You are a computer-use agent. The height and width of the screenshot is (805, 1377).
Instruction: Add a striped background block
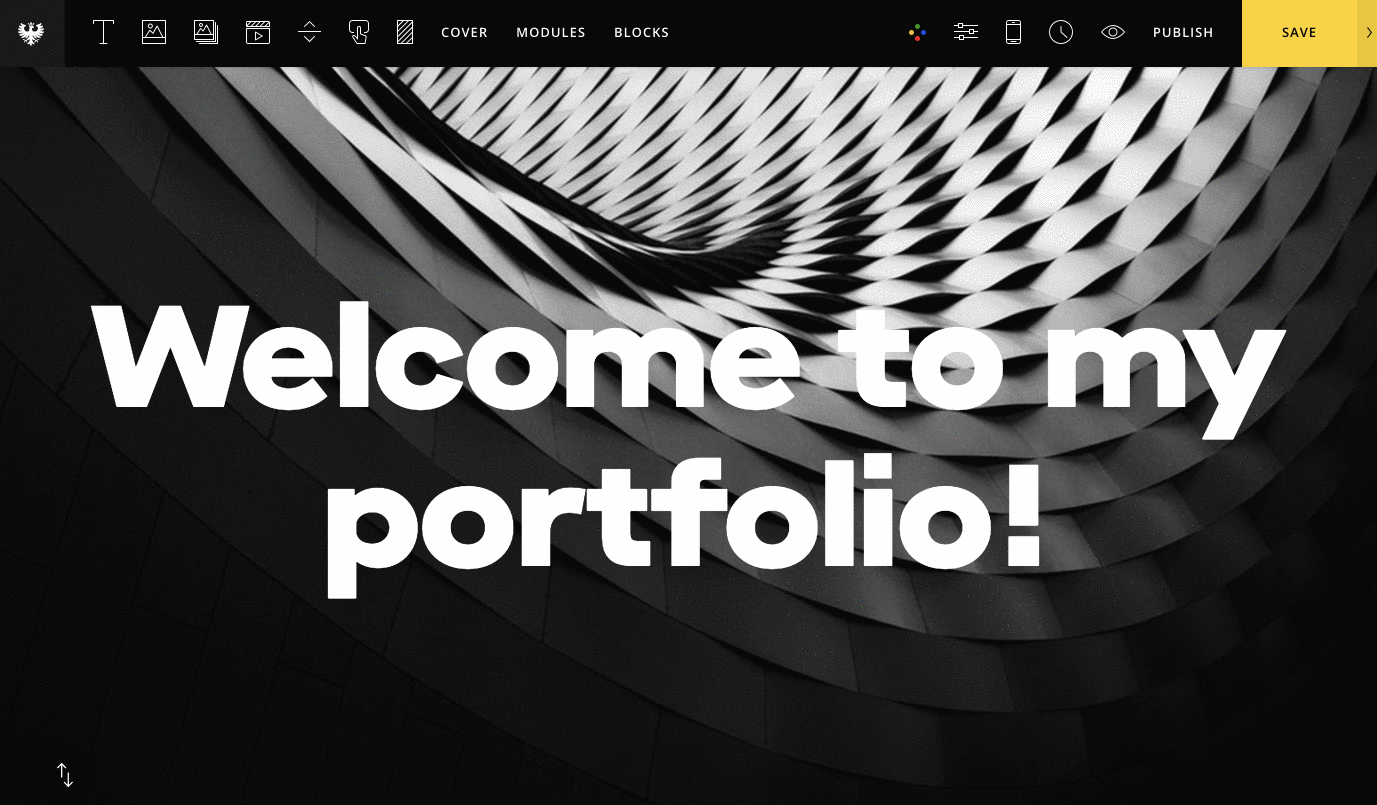tap(405, 32)
